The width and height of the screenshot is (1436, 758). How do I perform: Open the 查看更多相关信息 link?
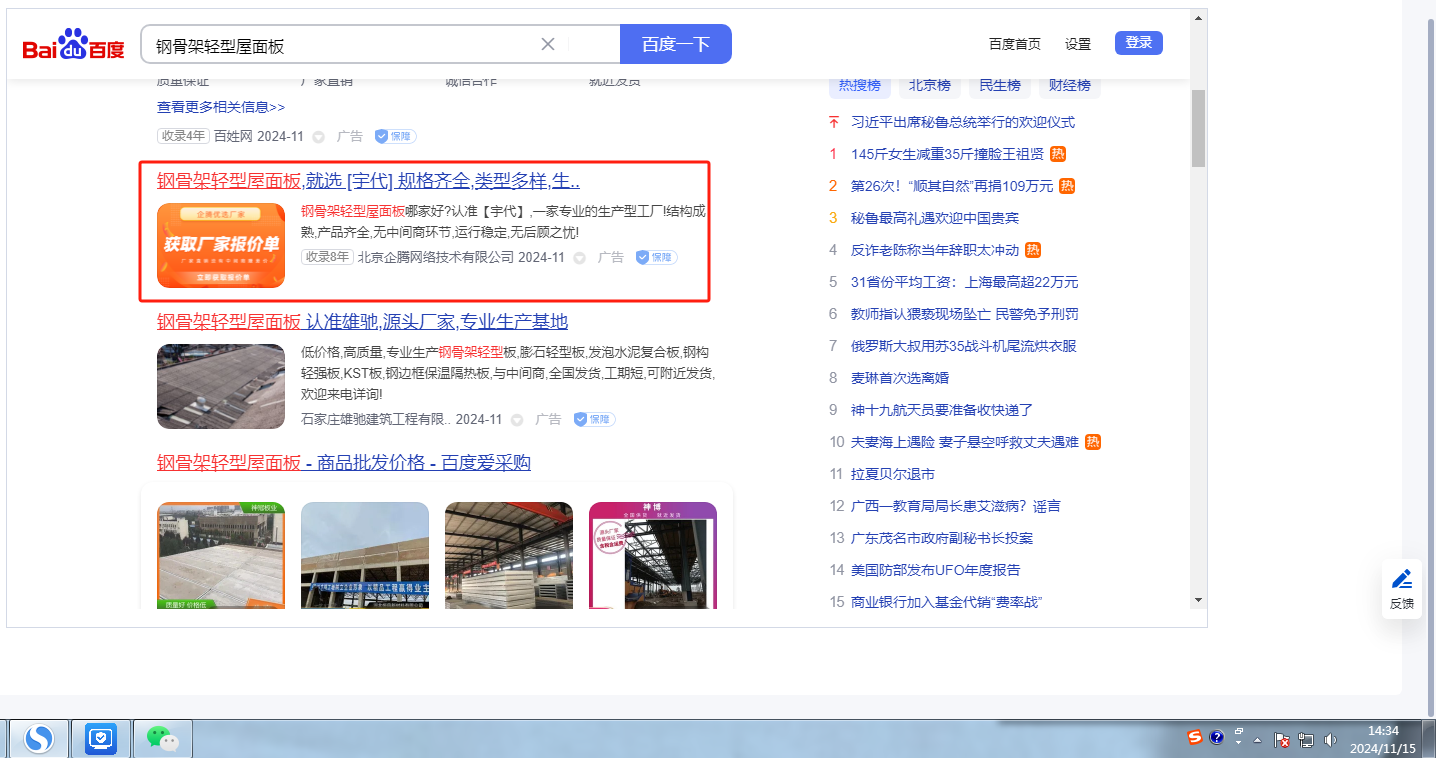(x=220, y=107)
